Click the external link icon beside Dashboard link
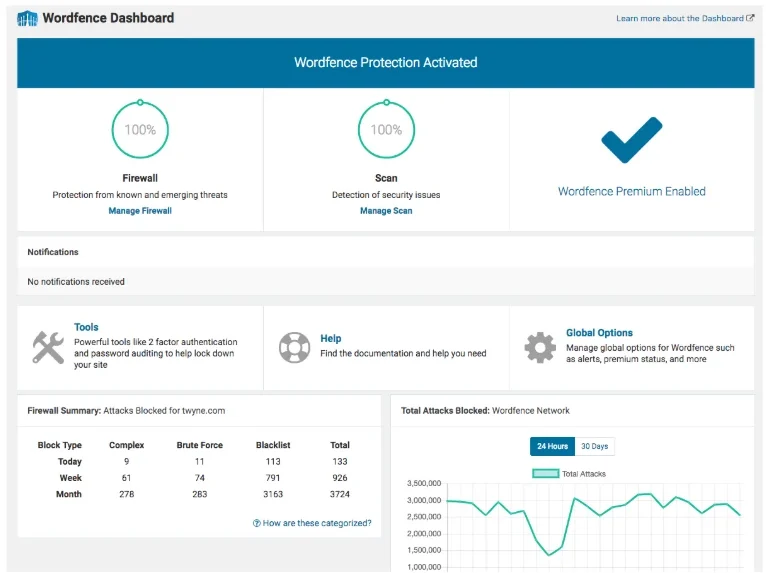This screenshot has width=766, height=573. point(750,18)
